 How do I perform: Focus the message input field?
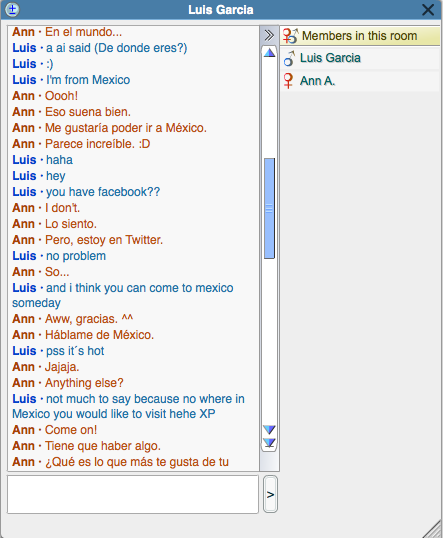click(x=133, y=494)
